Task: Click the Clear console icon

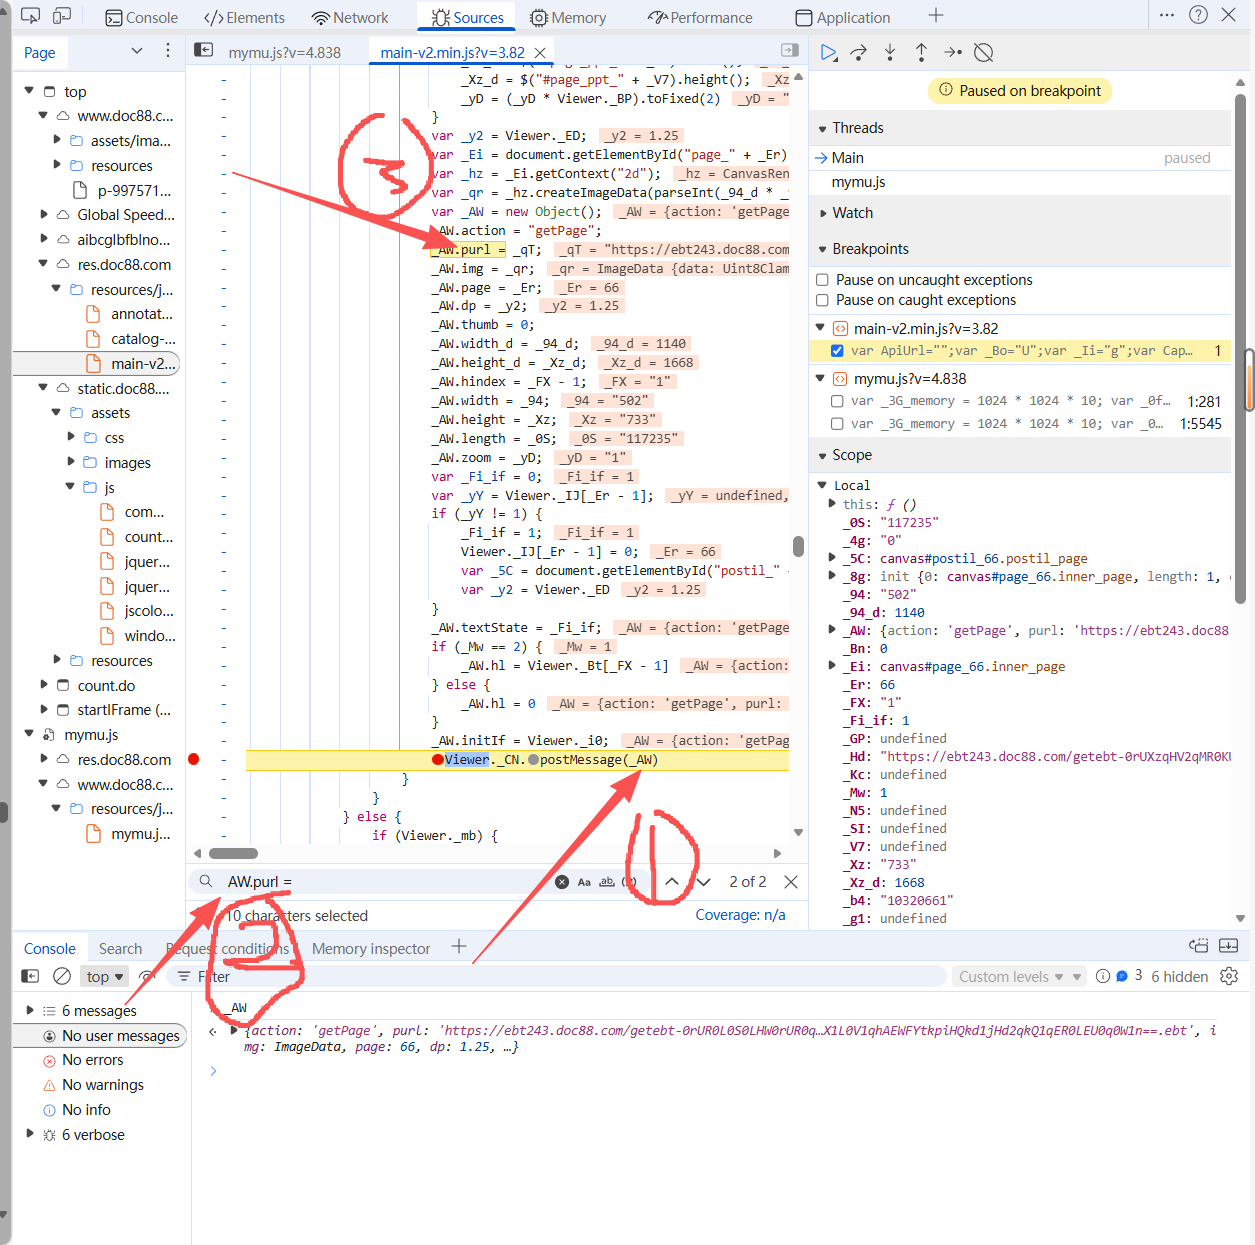Action: 62,976
